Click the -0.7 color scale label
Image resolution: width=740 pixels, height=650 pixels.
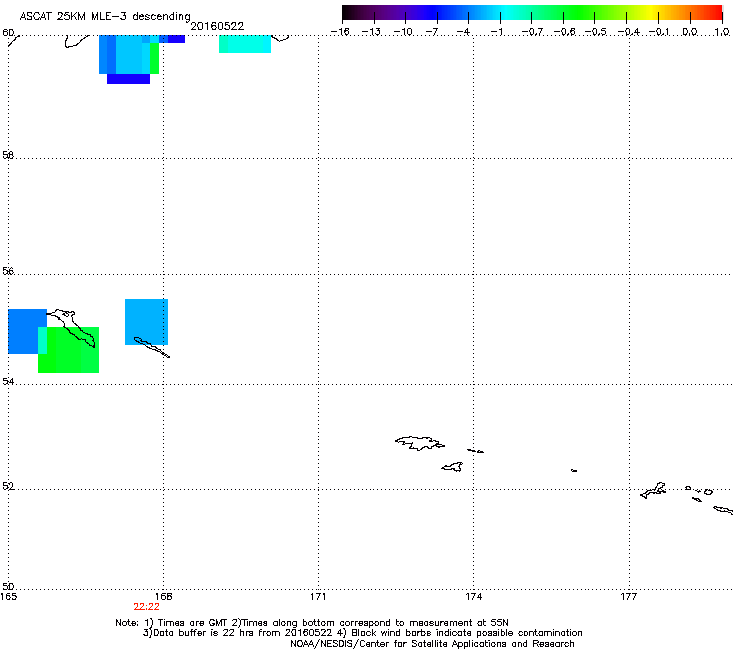point(532,32)
